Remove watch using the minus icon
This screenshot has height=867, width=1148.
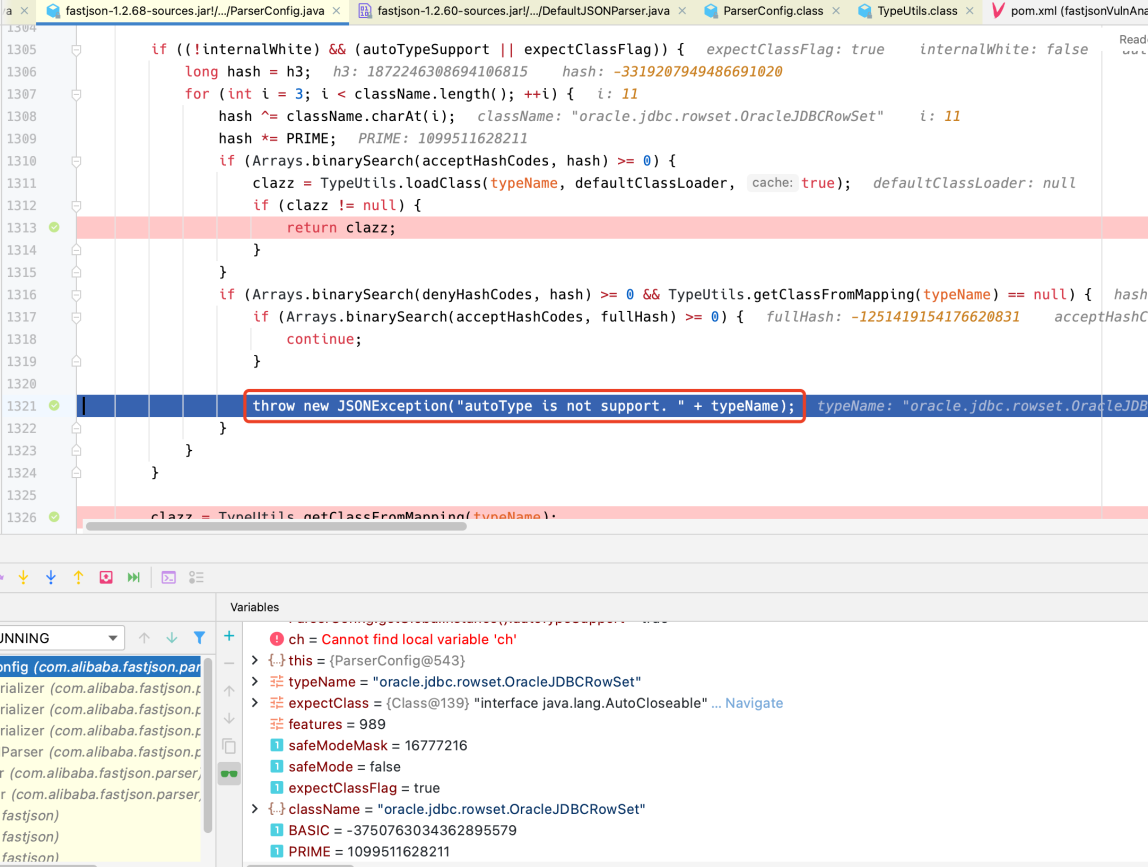click(229, 663)
